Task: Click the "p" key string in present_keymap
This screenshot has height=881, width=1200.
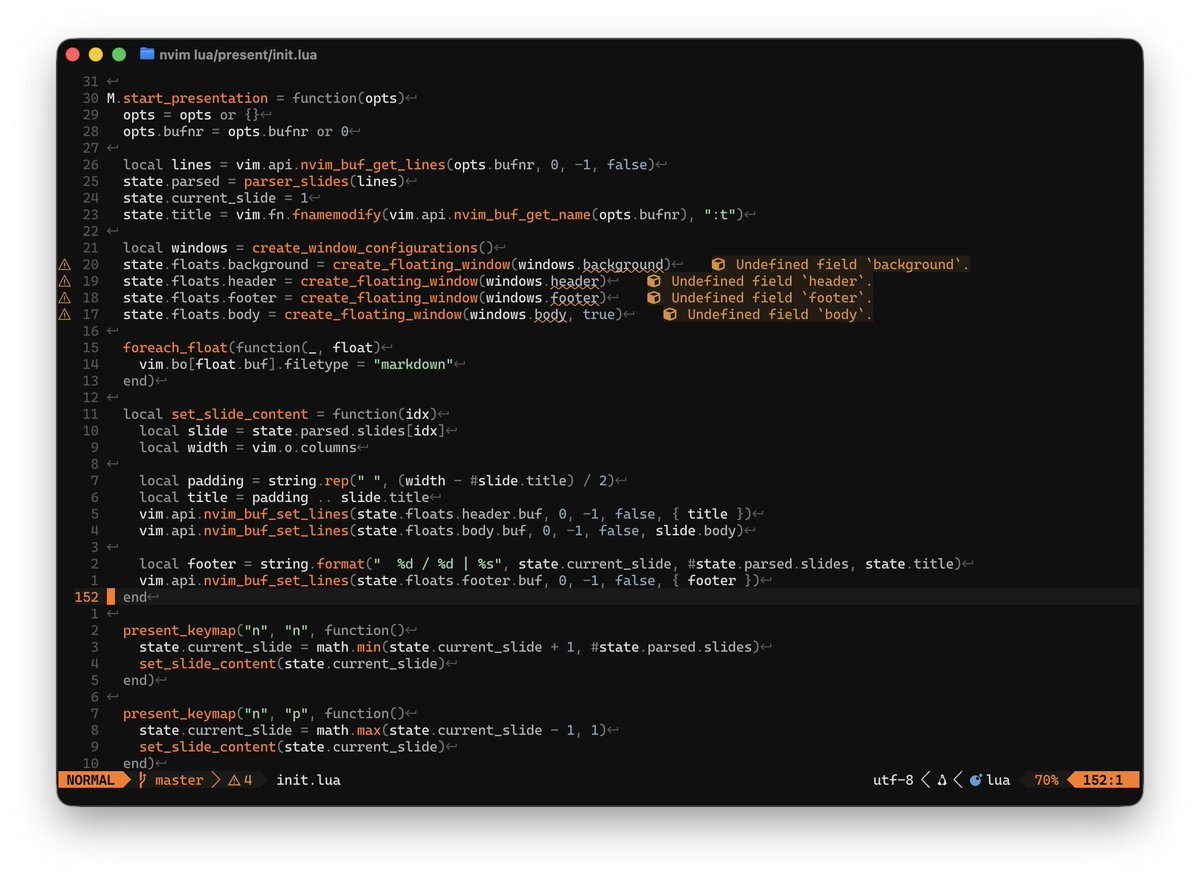Action: [296, 713]
